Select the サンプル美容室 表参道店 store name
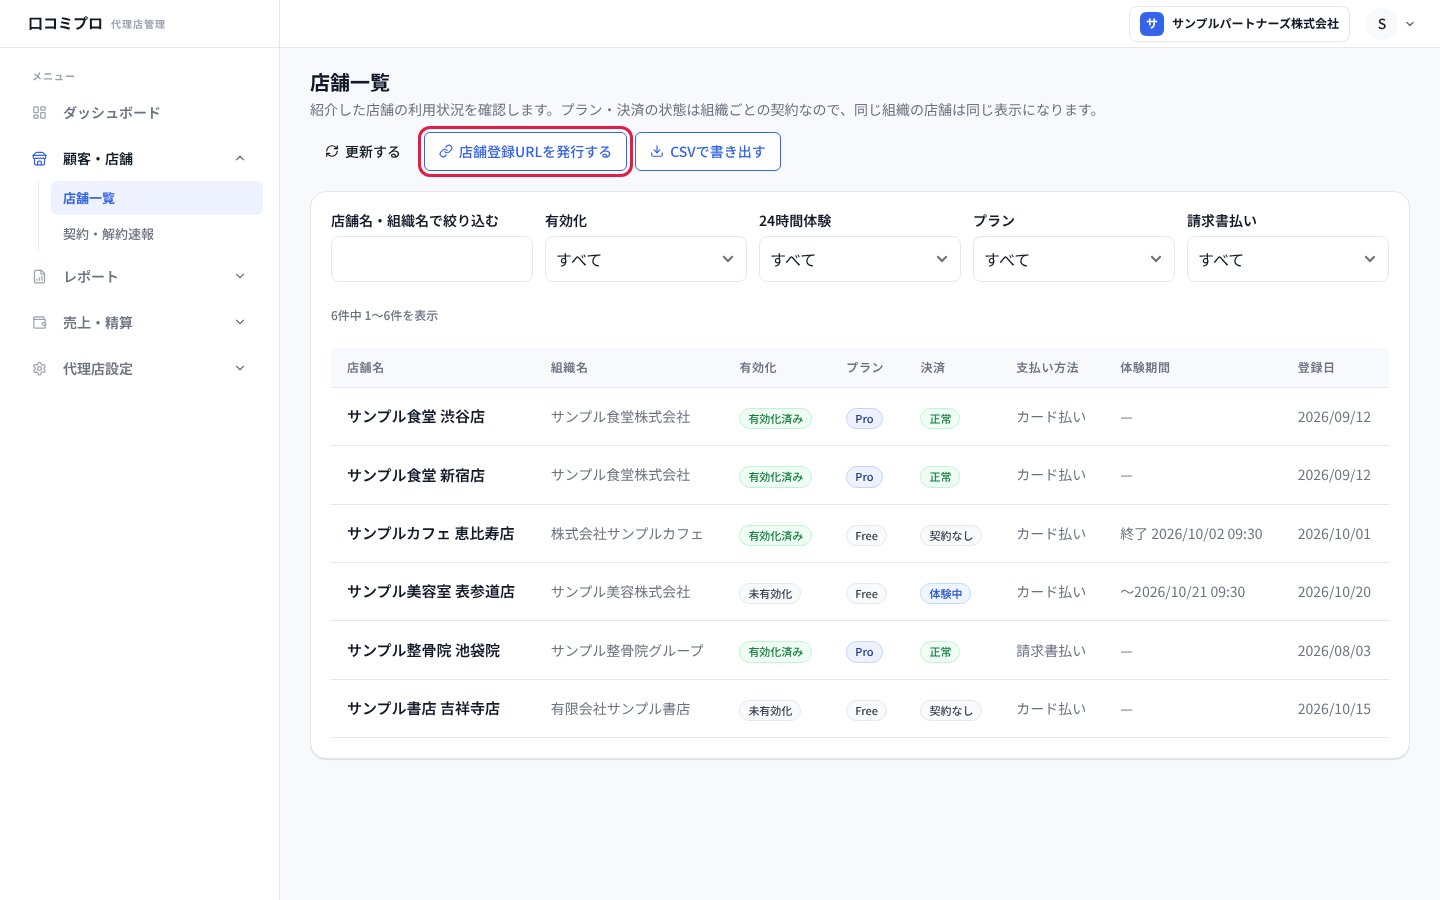Screen dimensions: 1440x900 pos(431,592)
